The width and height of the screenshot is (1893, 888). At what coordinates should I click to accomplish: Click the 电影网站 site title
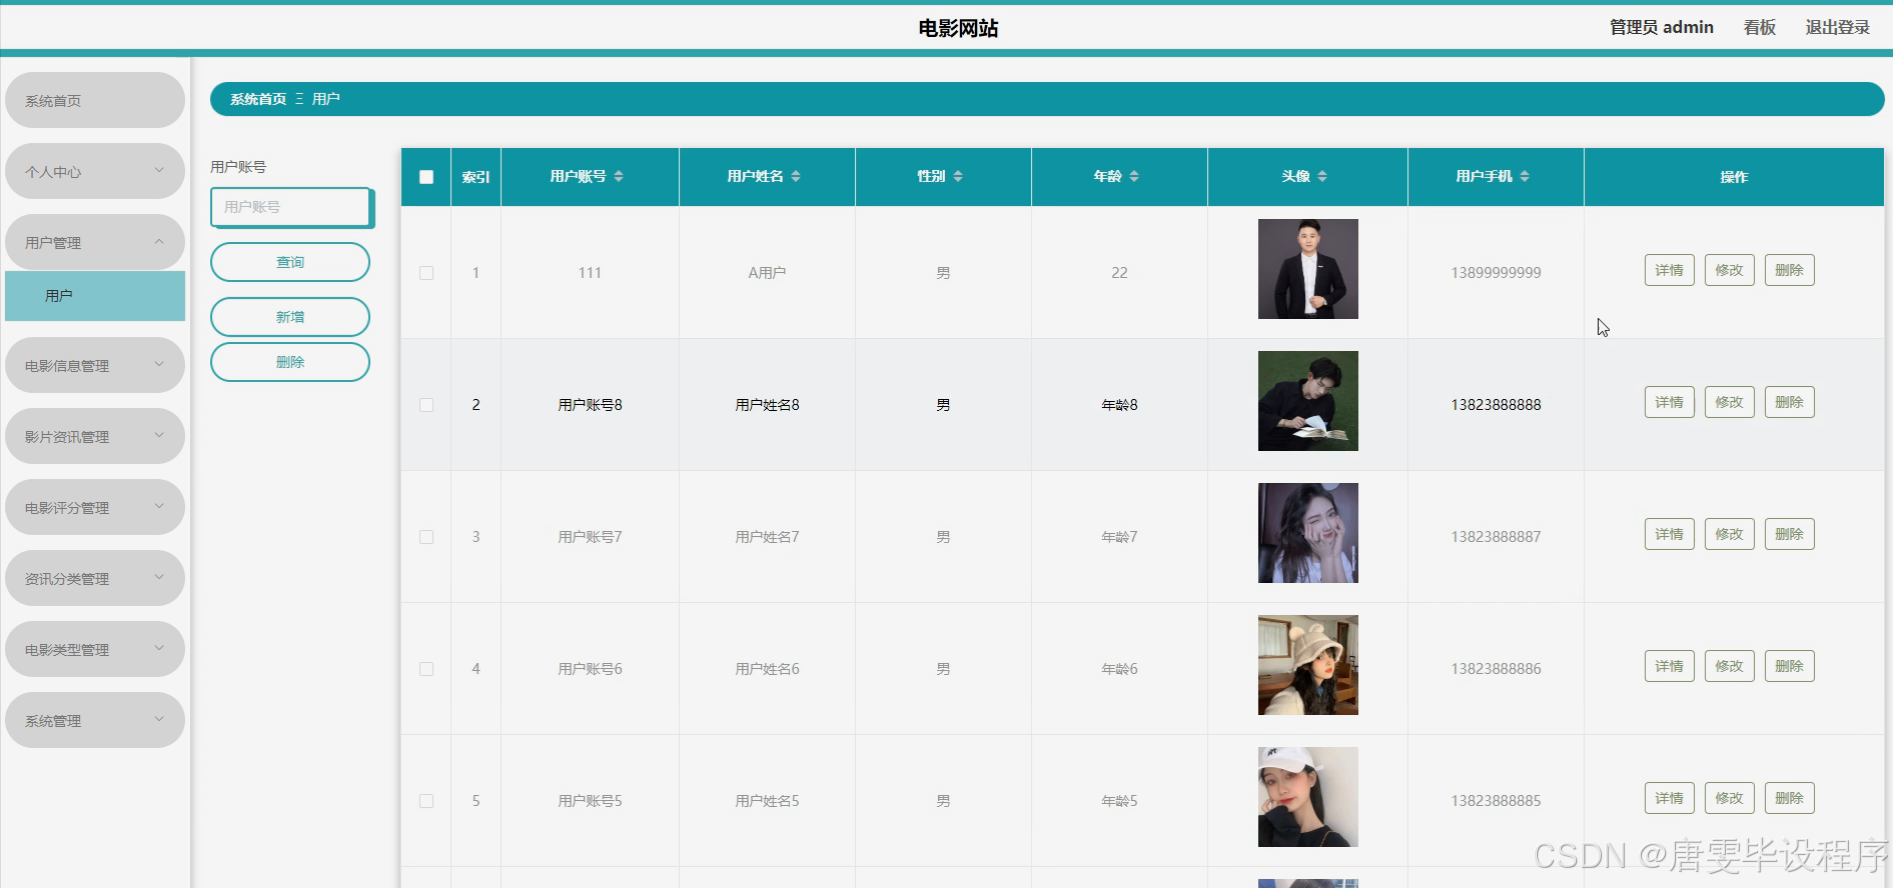click(958, 28)
